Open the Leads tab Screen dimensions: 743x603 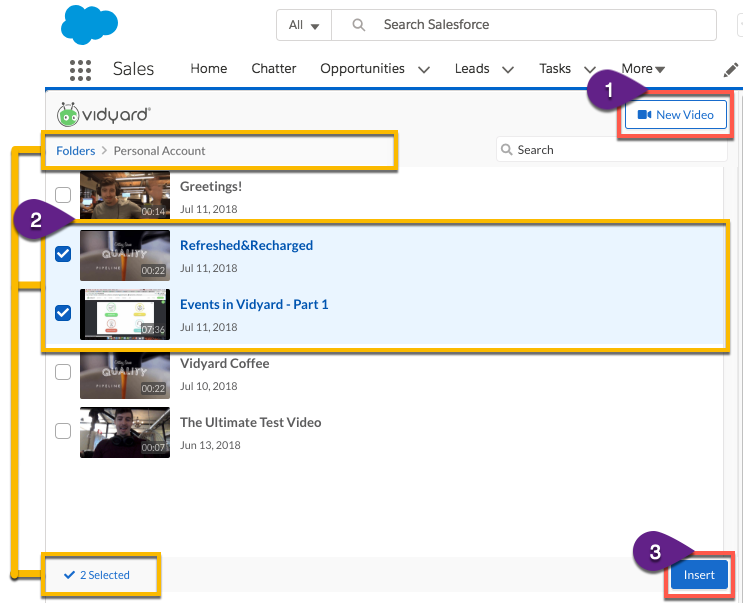pos(472,69)
